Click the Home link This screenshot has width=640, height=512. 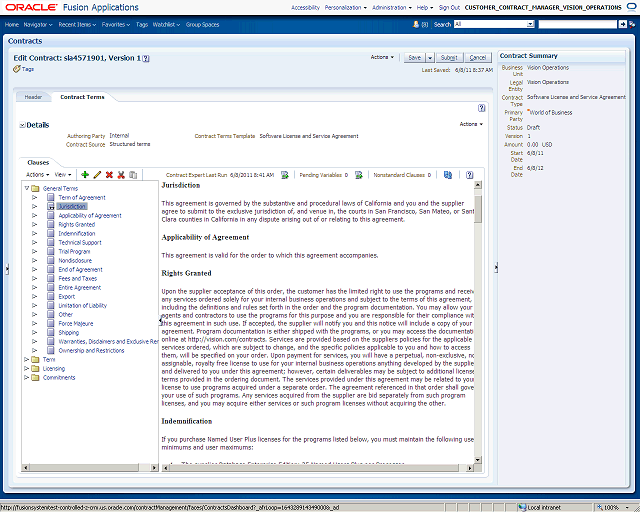click(12, 24)
